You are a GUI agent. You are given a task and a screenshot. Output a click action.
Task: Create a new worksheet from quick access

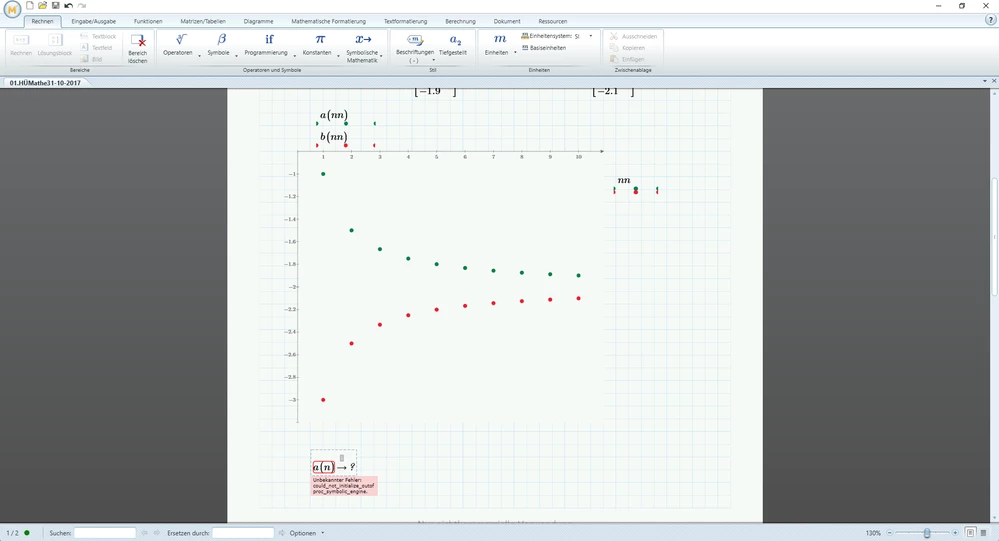[x=29, y=6]
